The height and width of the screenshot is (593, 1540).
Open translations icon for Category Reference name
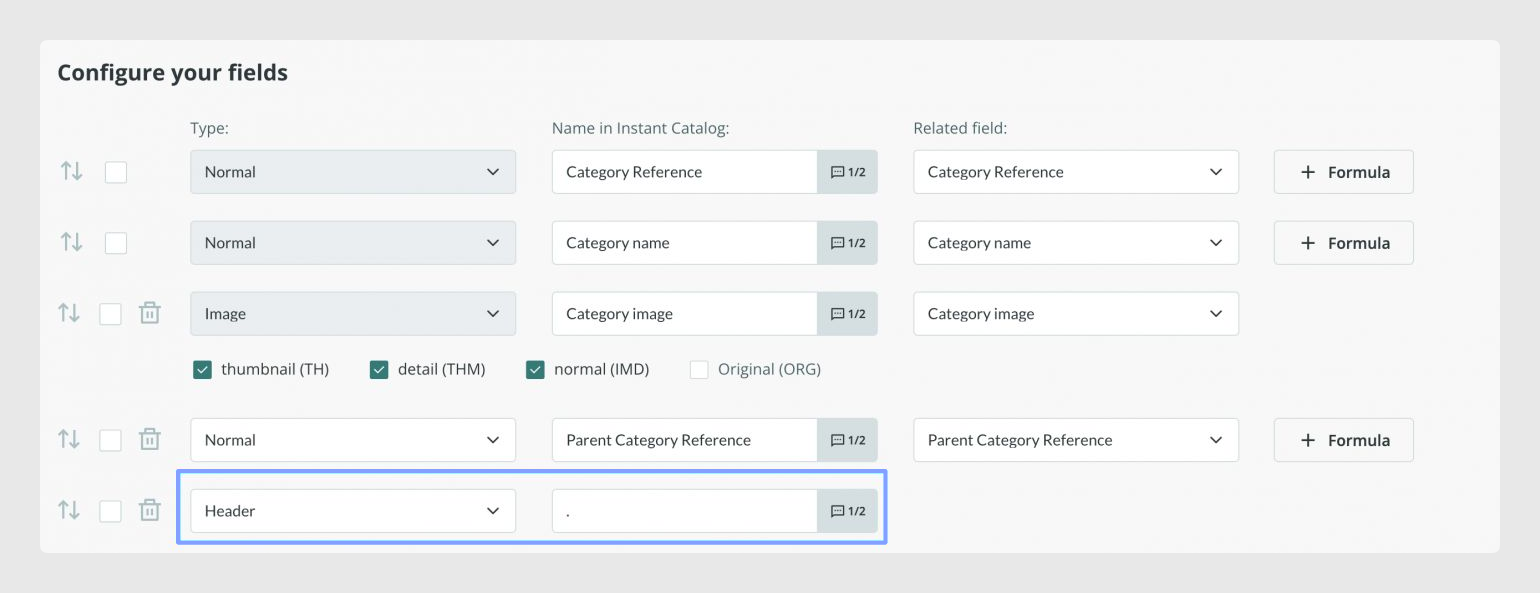847,172
